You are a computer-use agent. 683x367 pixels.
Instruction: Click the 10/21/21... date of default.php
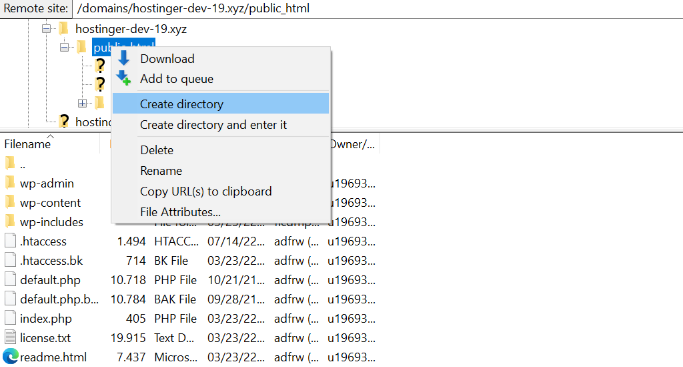[x=236, y=279]
